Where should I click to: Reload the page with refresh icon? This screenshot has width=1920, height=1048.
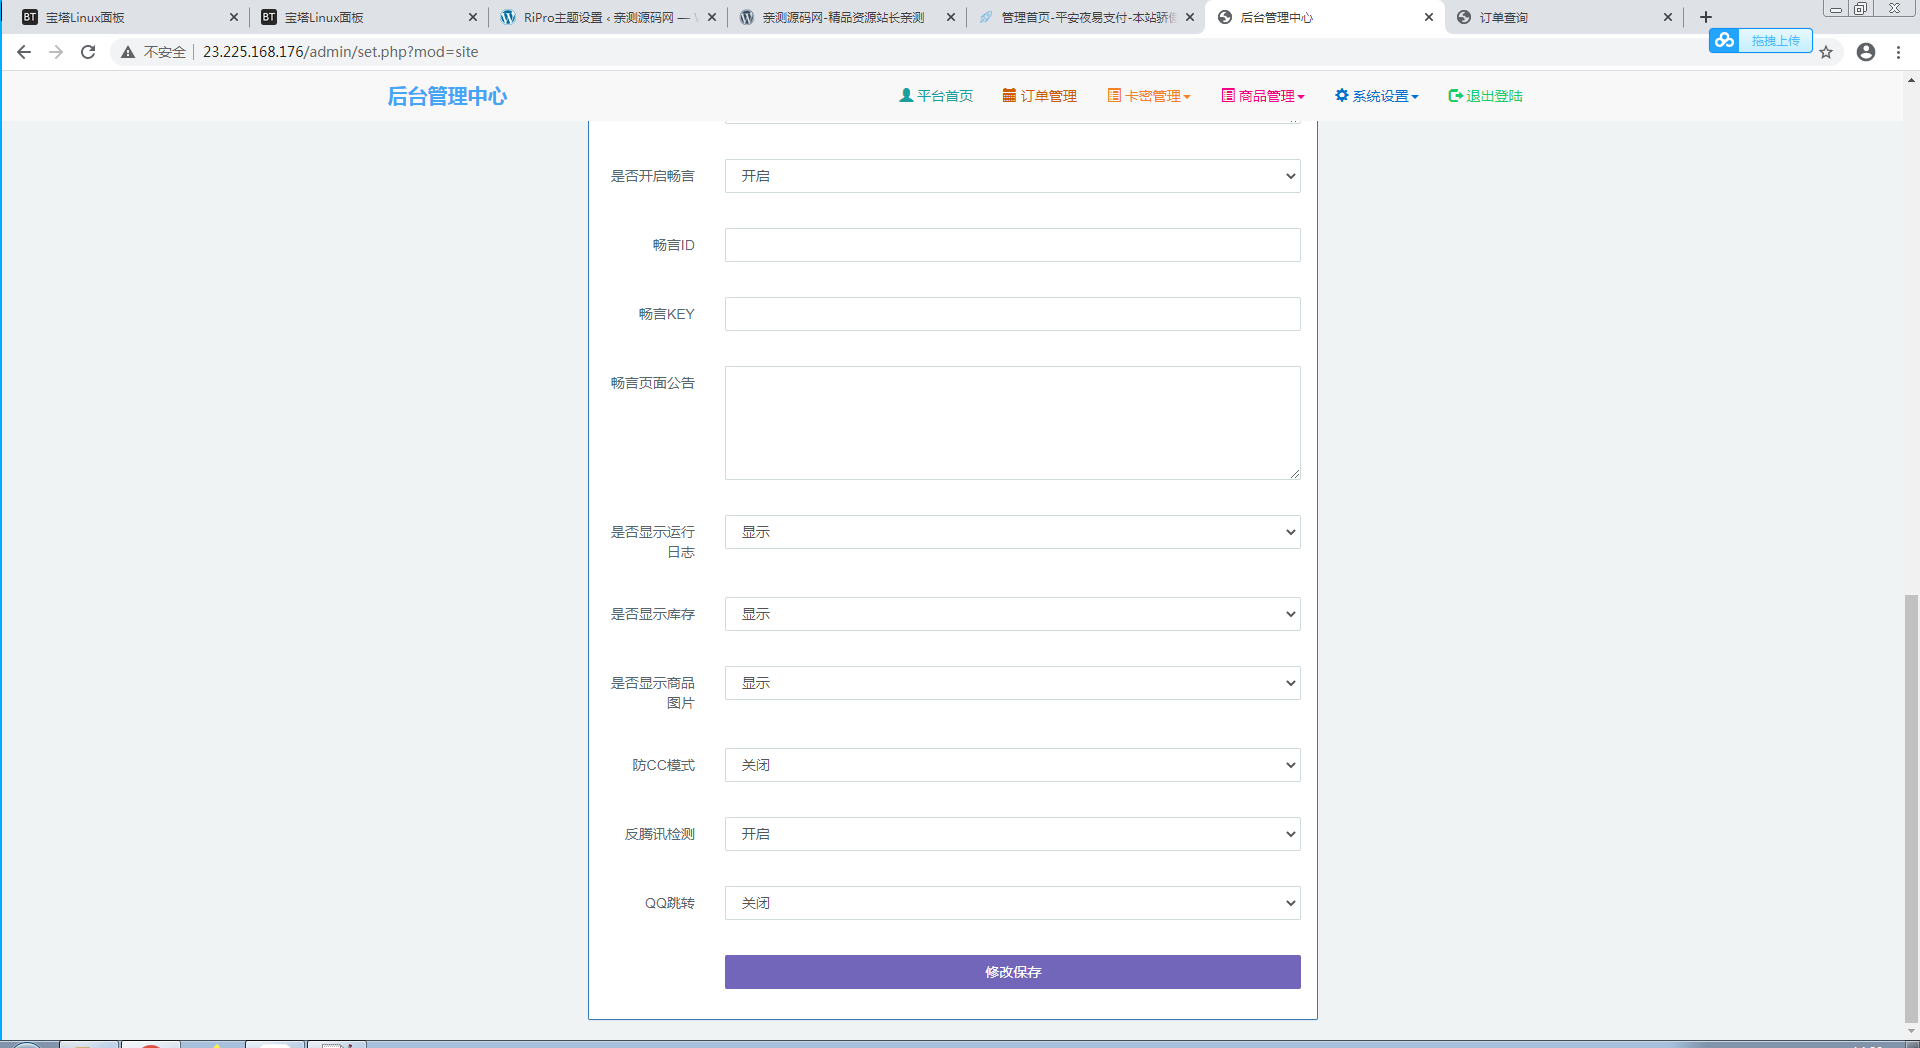(x=88, y=52)
